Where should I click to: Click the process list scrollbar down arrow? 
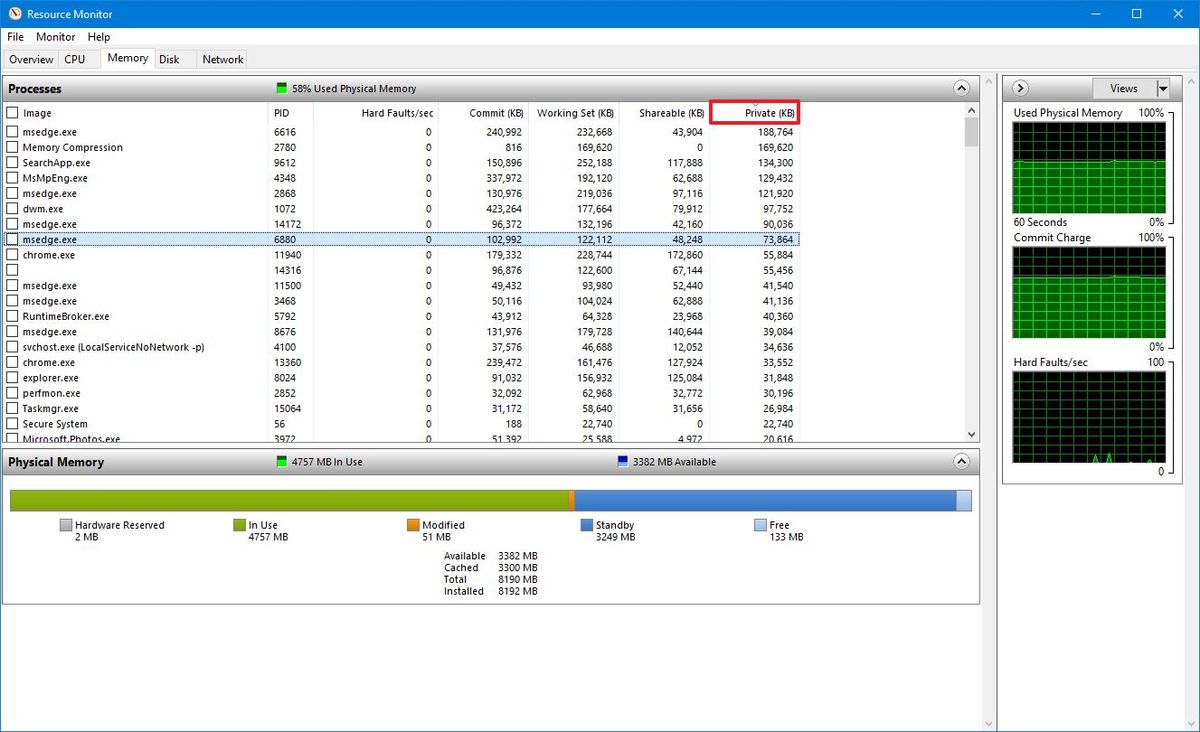pyautogui.click(x=971, y=433)
